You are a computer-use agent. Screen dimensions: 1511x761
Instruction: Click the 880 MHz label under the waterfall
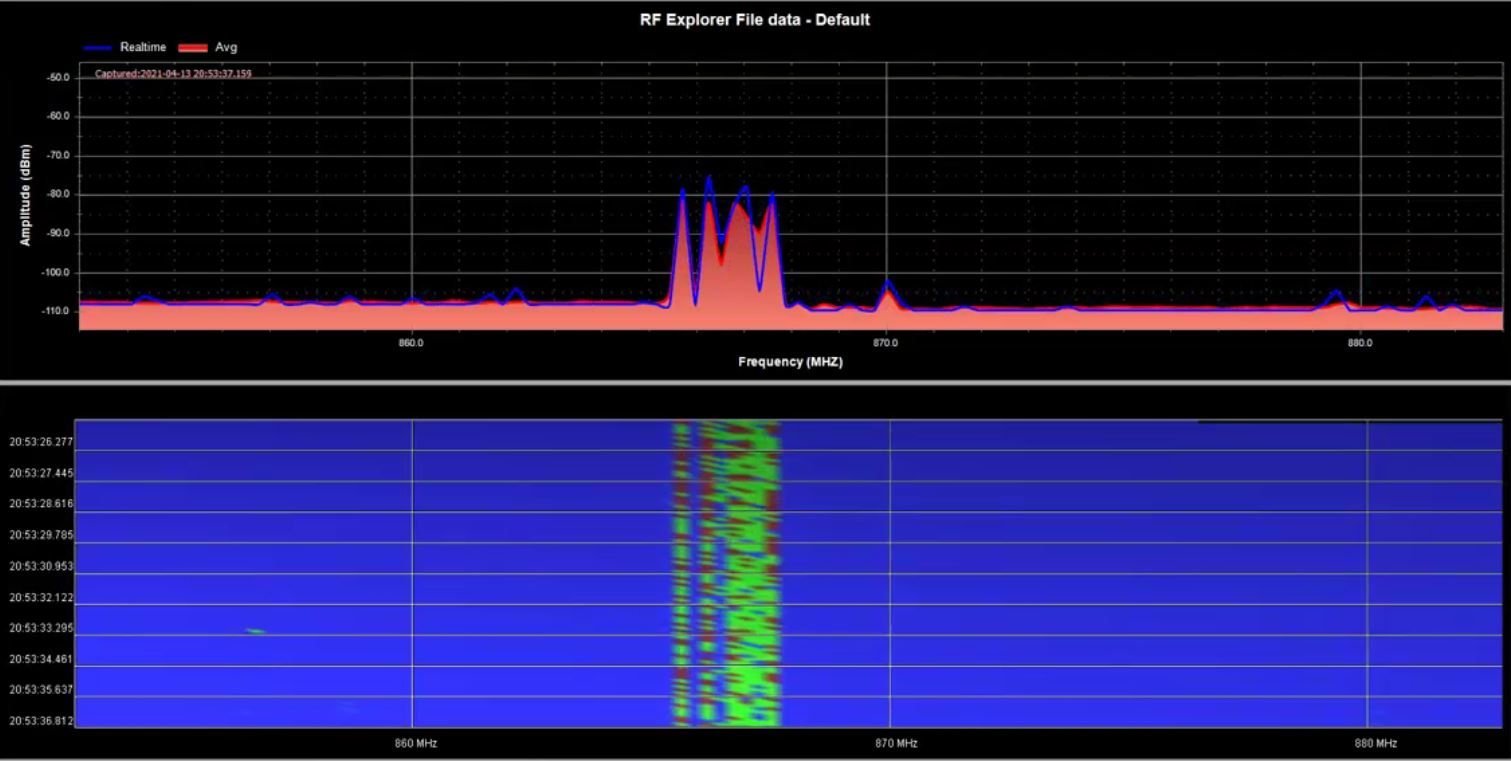pyautogui.click(x=1376, y=743)
